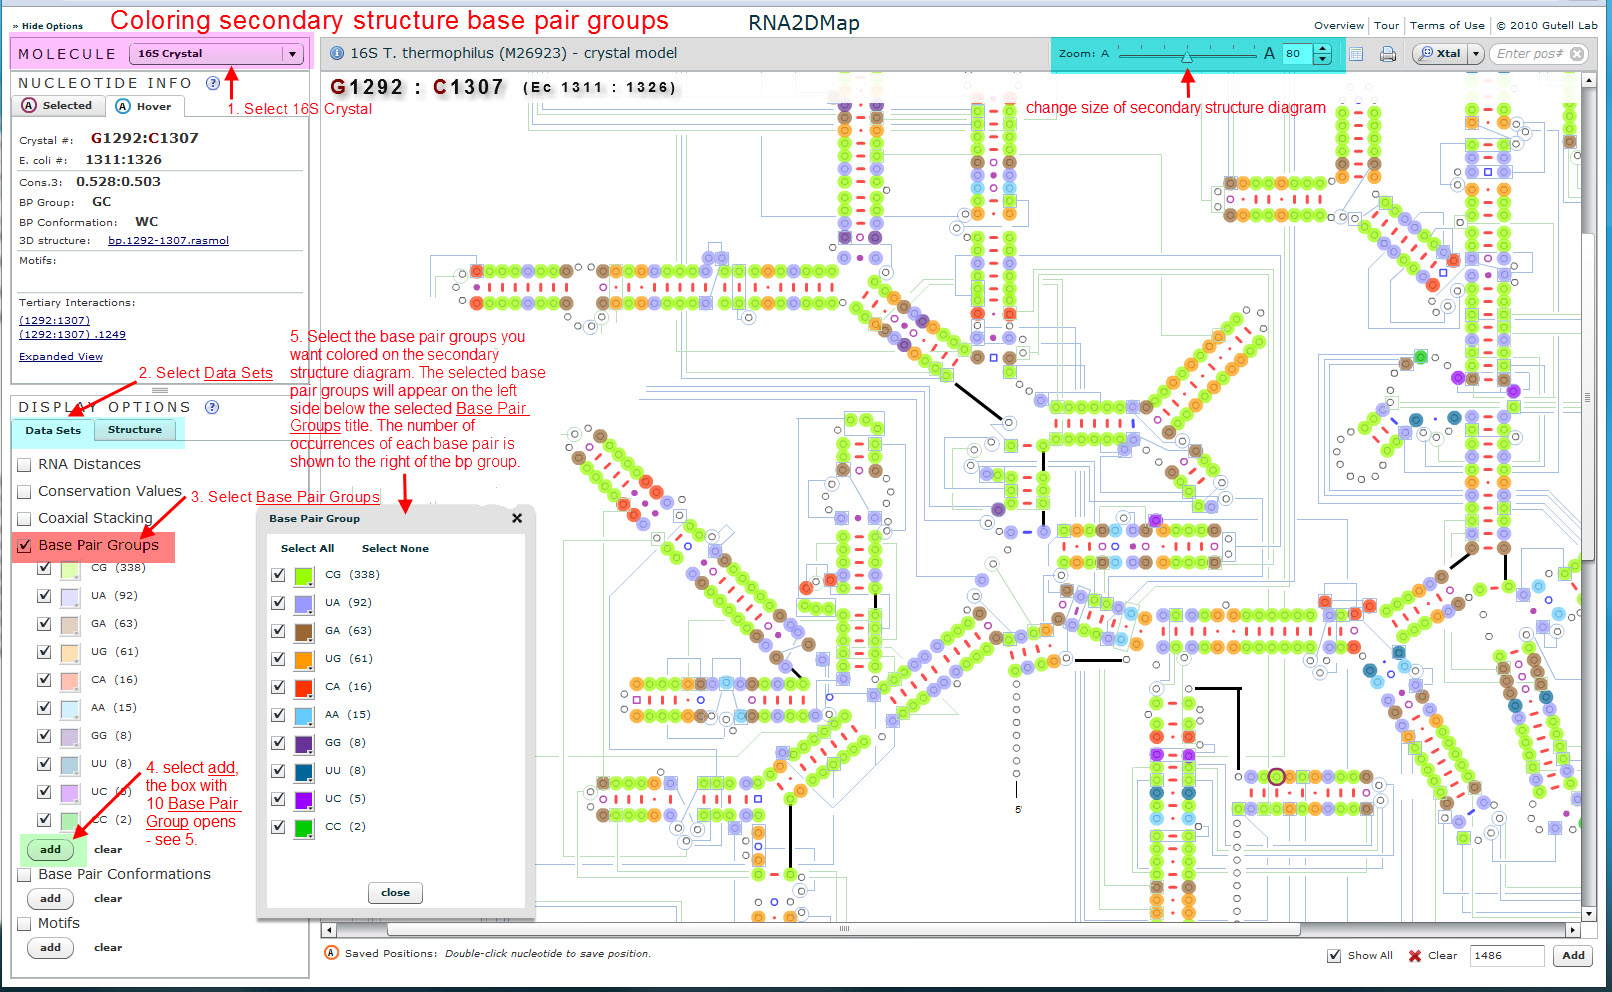Enable the RNA Distances checkbox
Viewport: 1612px width, 992px height.
pyautogui.click(x=25, y=465)
